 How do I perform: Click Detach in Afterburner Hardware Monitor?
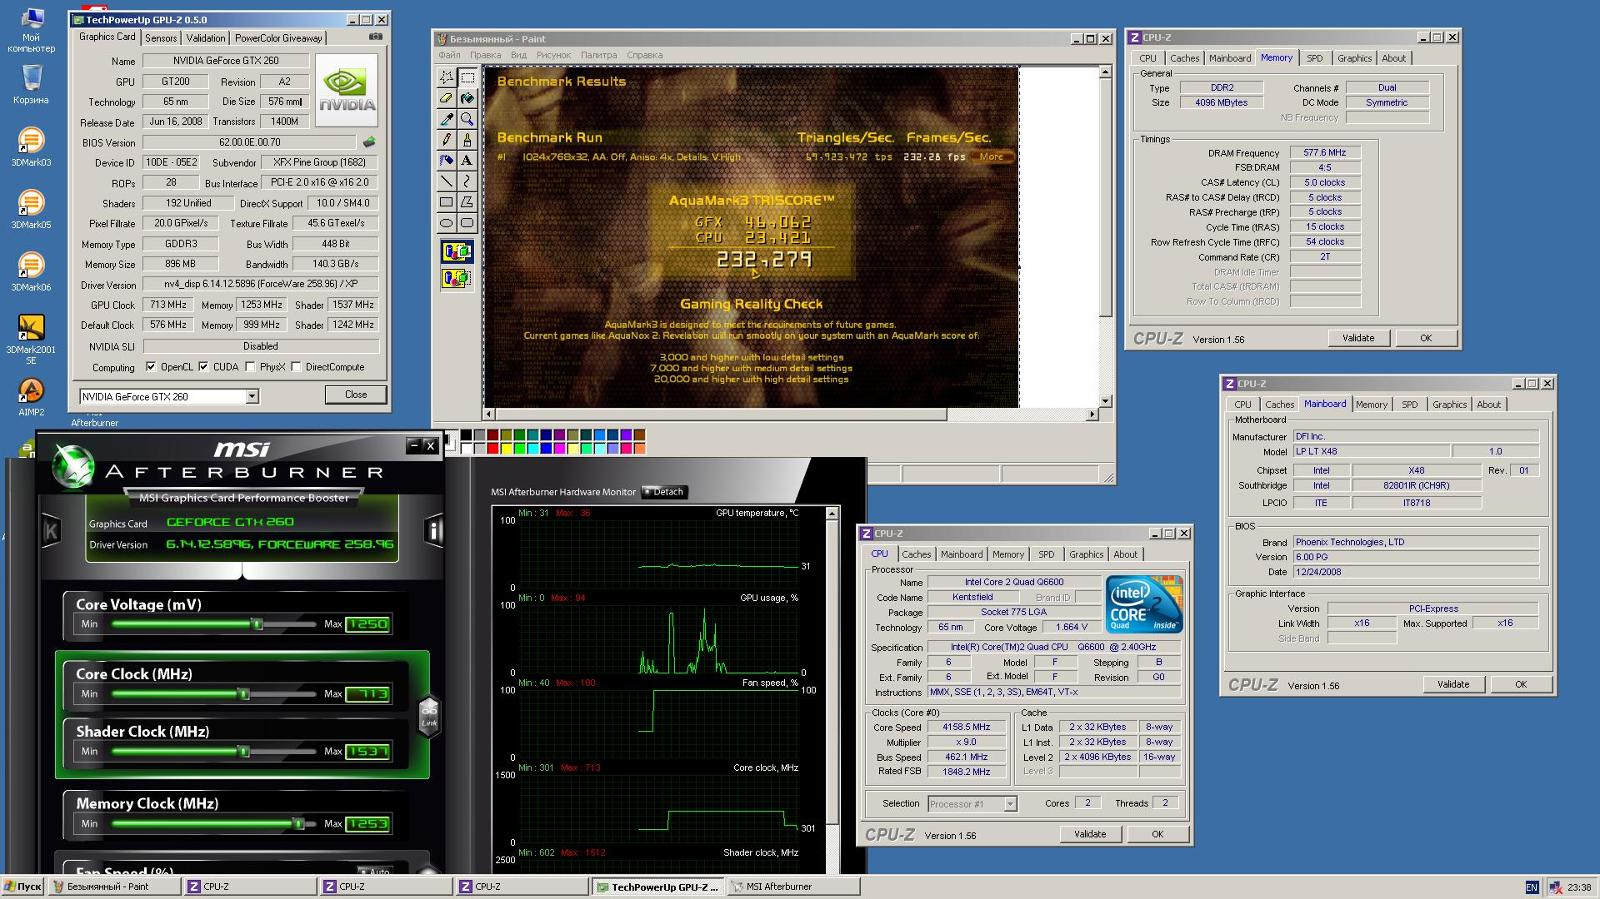(664, 492)
